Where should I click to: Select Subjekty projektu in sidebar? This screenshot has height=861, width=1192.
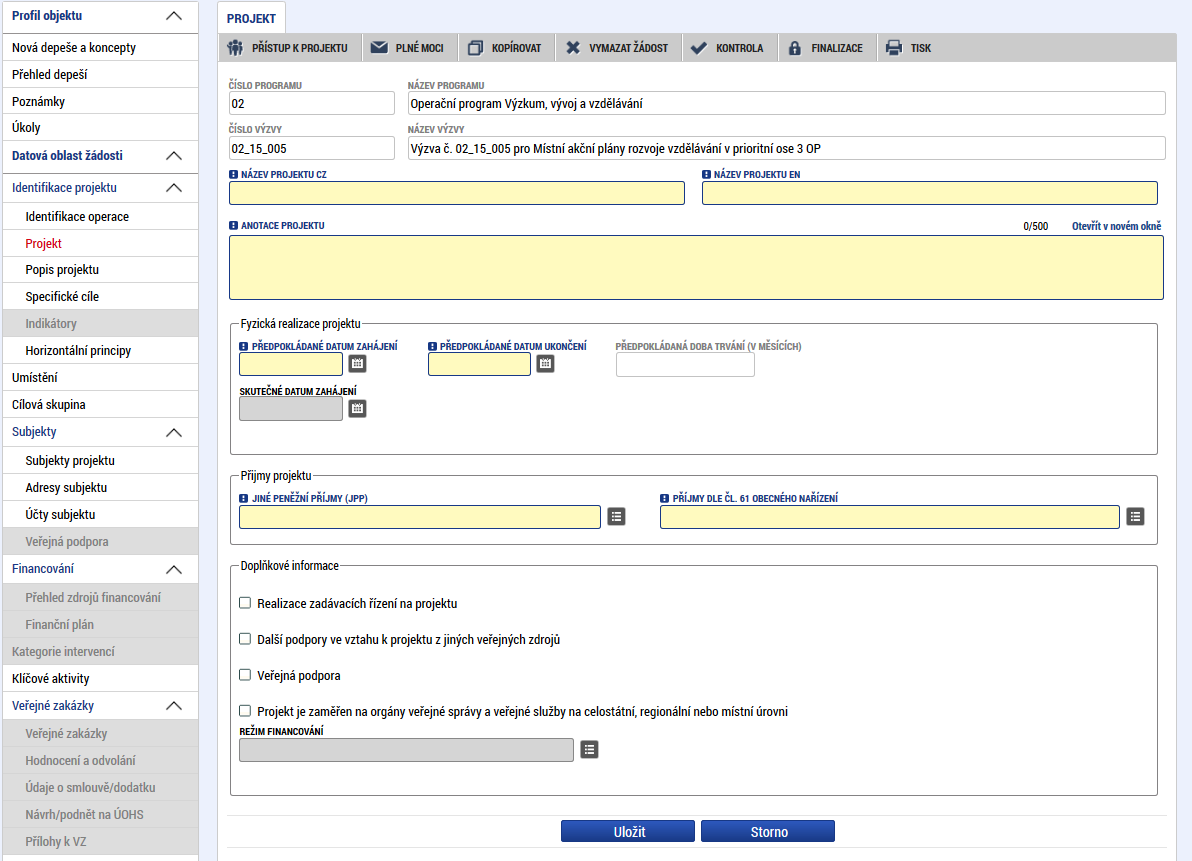100,461
